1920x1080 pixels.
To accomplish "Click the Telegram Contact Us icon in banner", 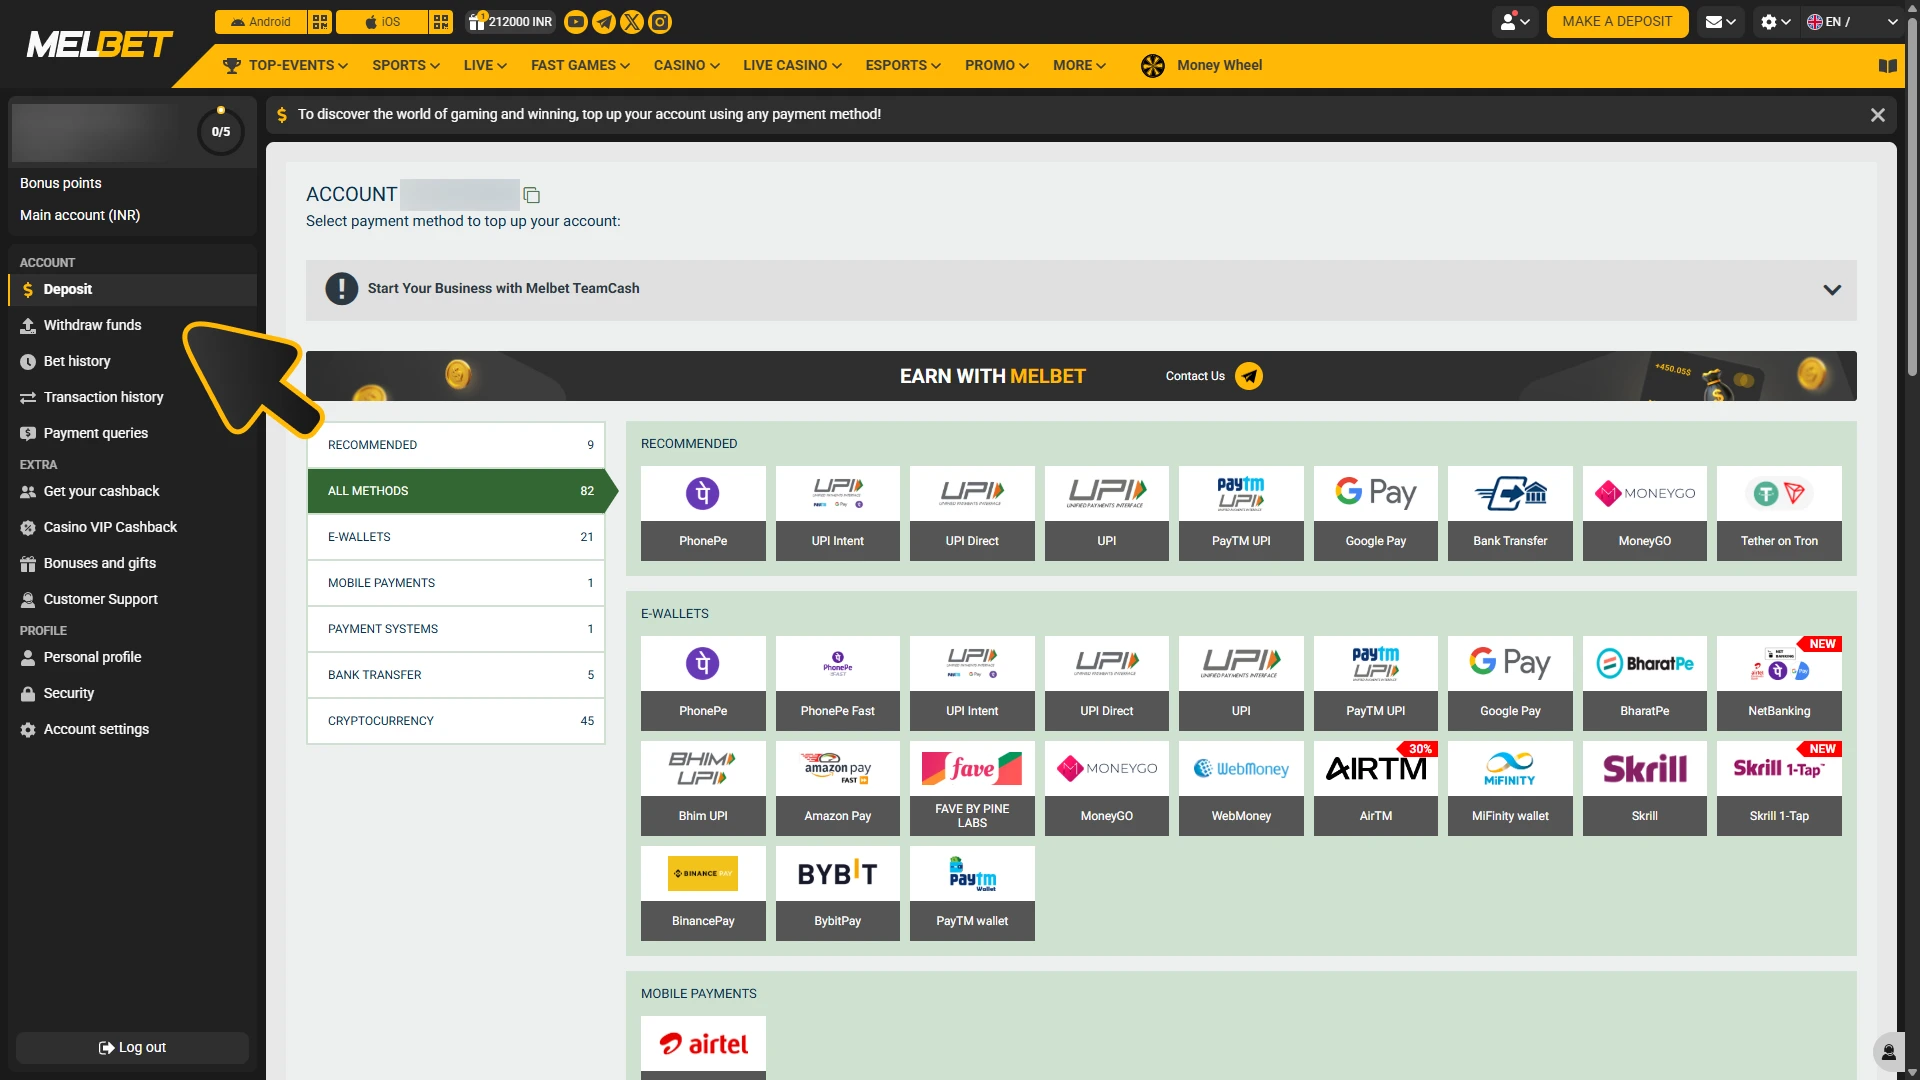I will pyautogui.click(x=1249, y=376).
